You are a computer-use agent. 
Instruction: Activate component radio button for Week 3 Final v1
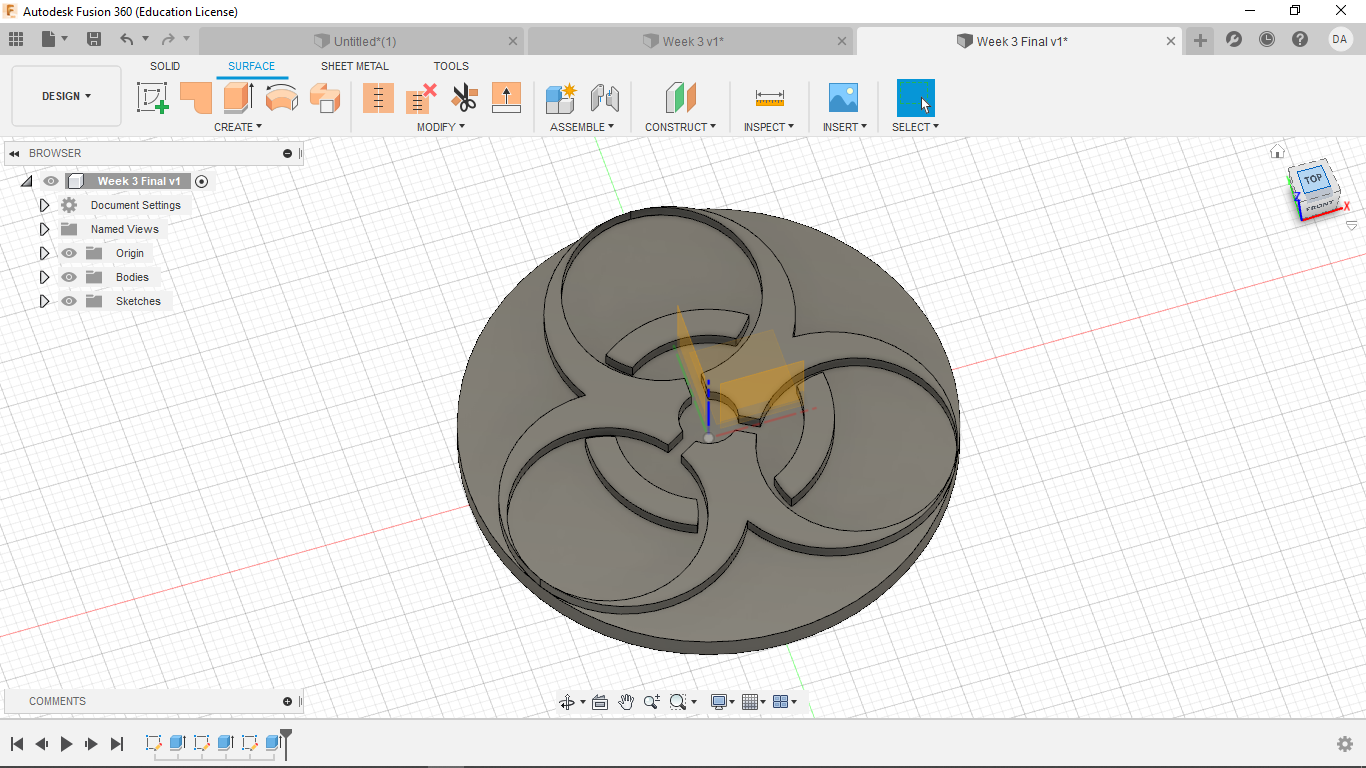[x=202, y=181]
